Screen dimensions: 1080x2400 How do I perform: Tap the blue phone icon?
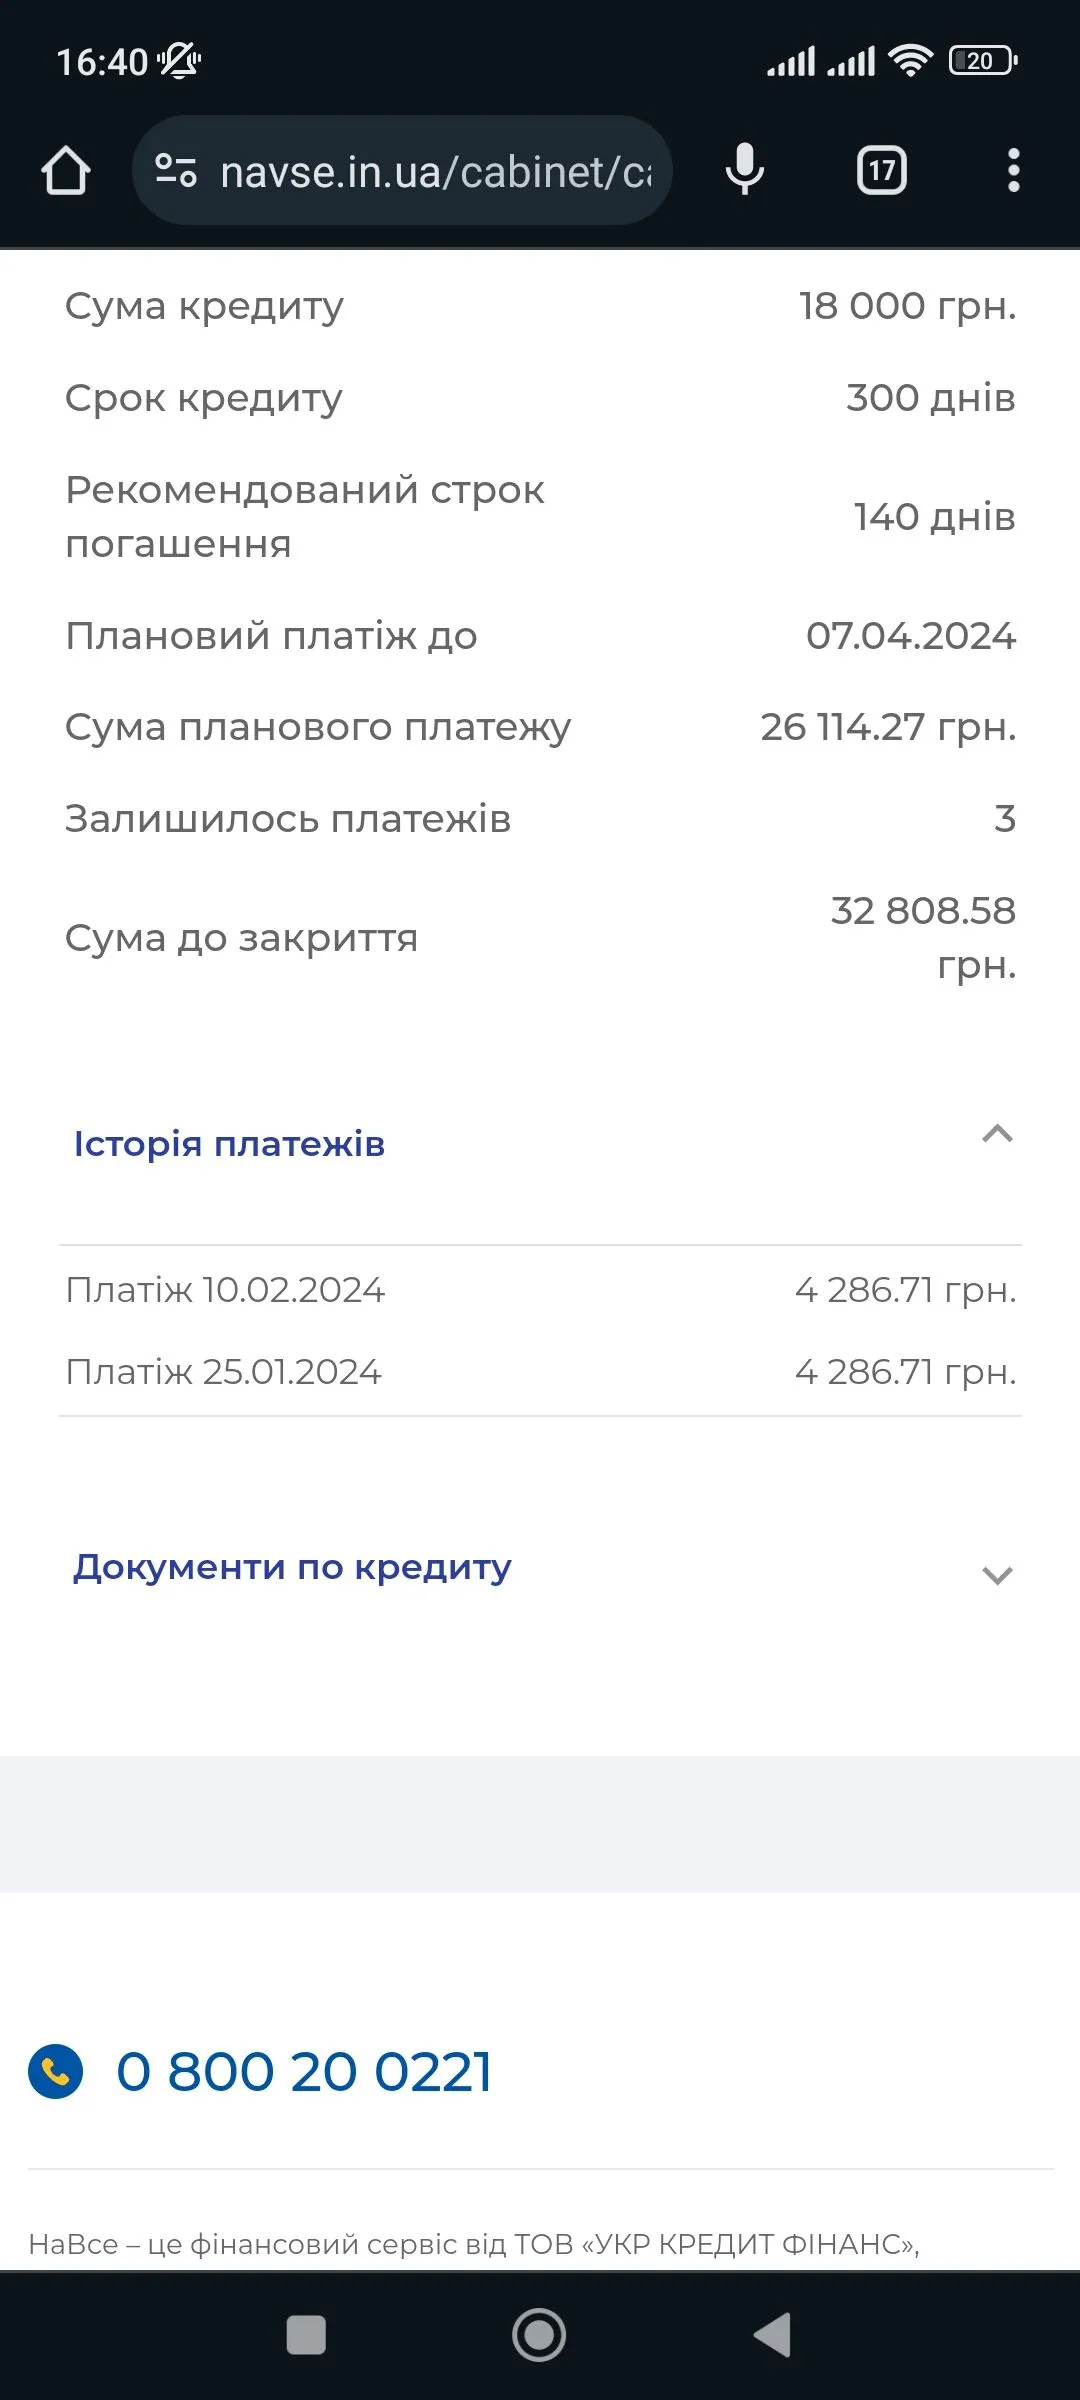click(56, 2070)
